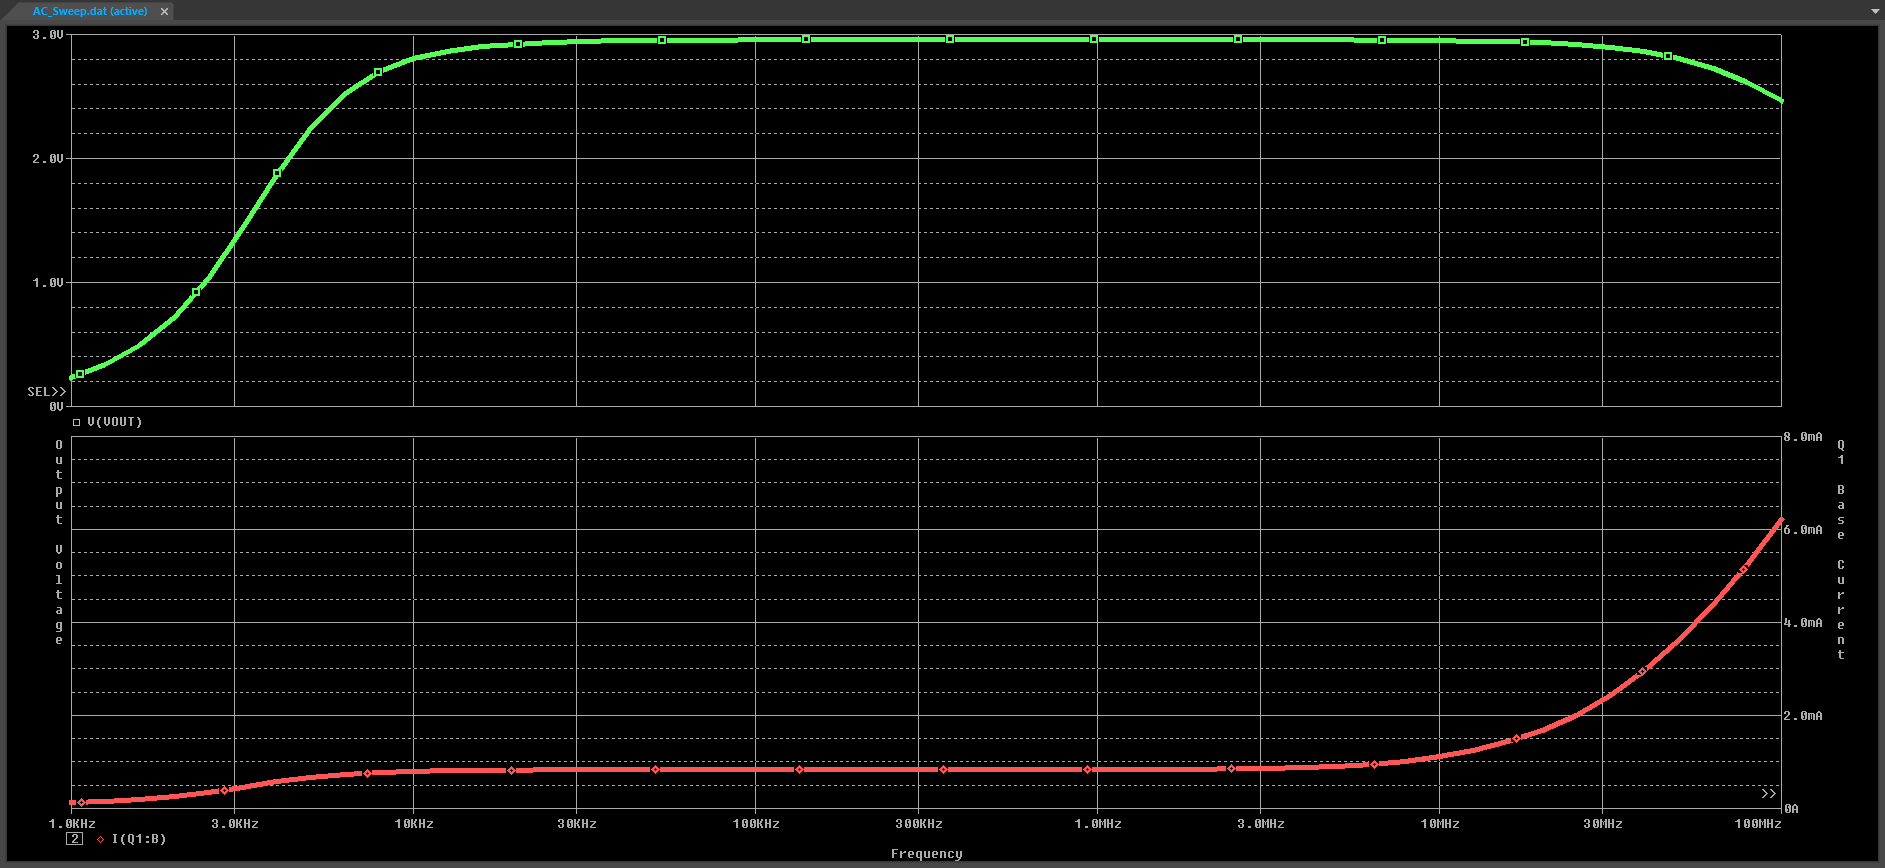The width and height of the screenshot is (1885, 868).
Task: Click the boxed 2 Y-axis indicator
Action: [75, 839]
